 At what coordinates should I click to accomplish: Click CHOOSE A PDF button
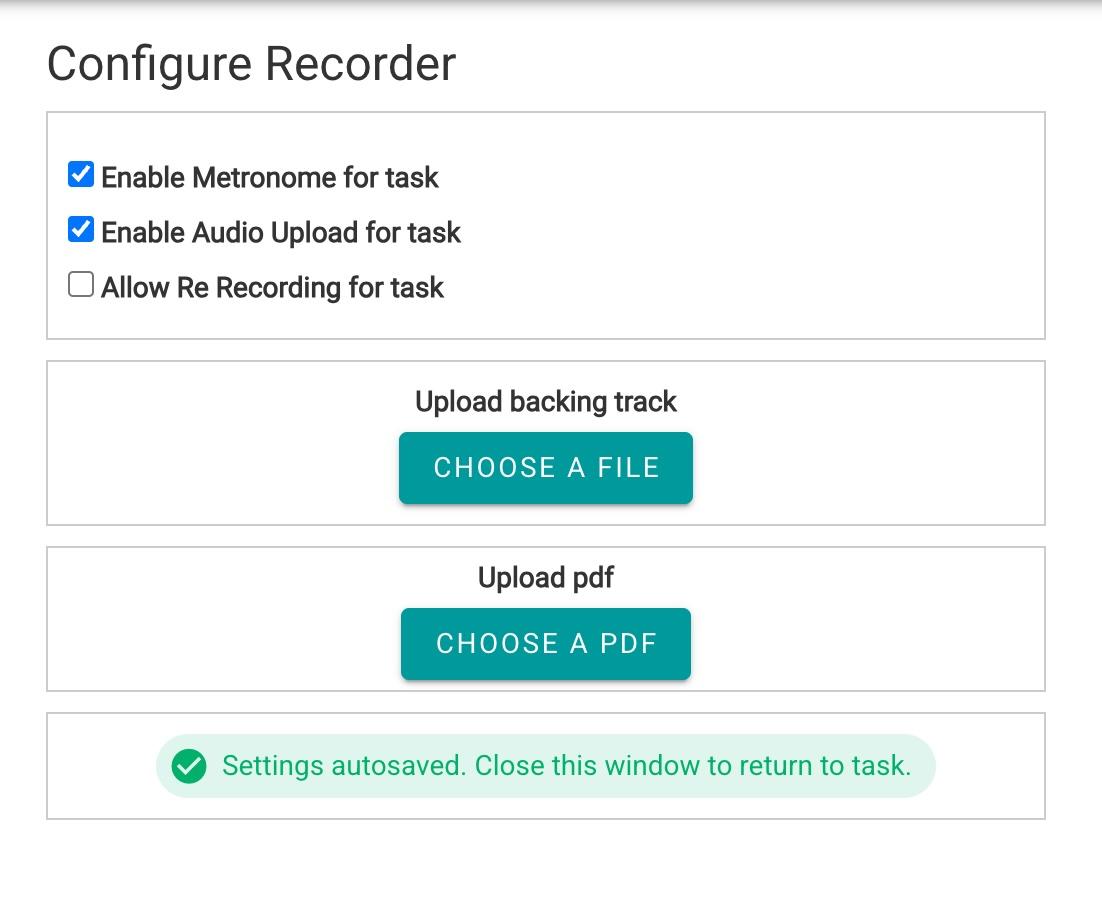[x=545, y=643]
